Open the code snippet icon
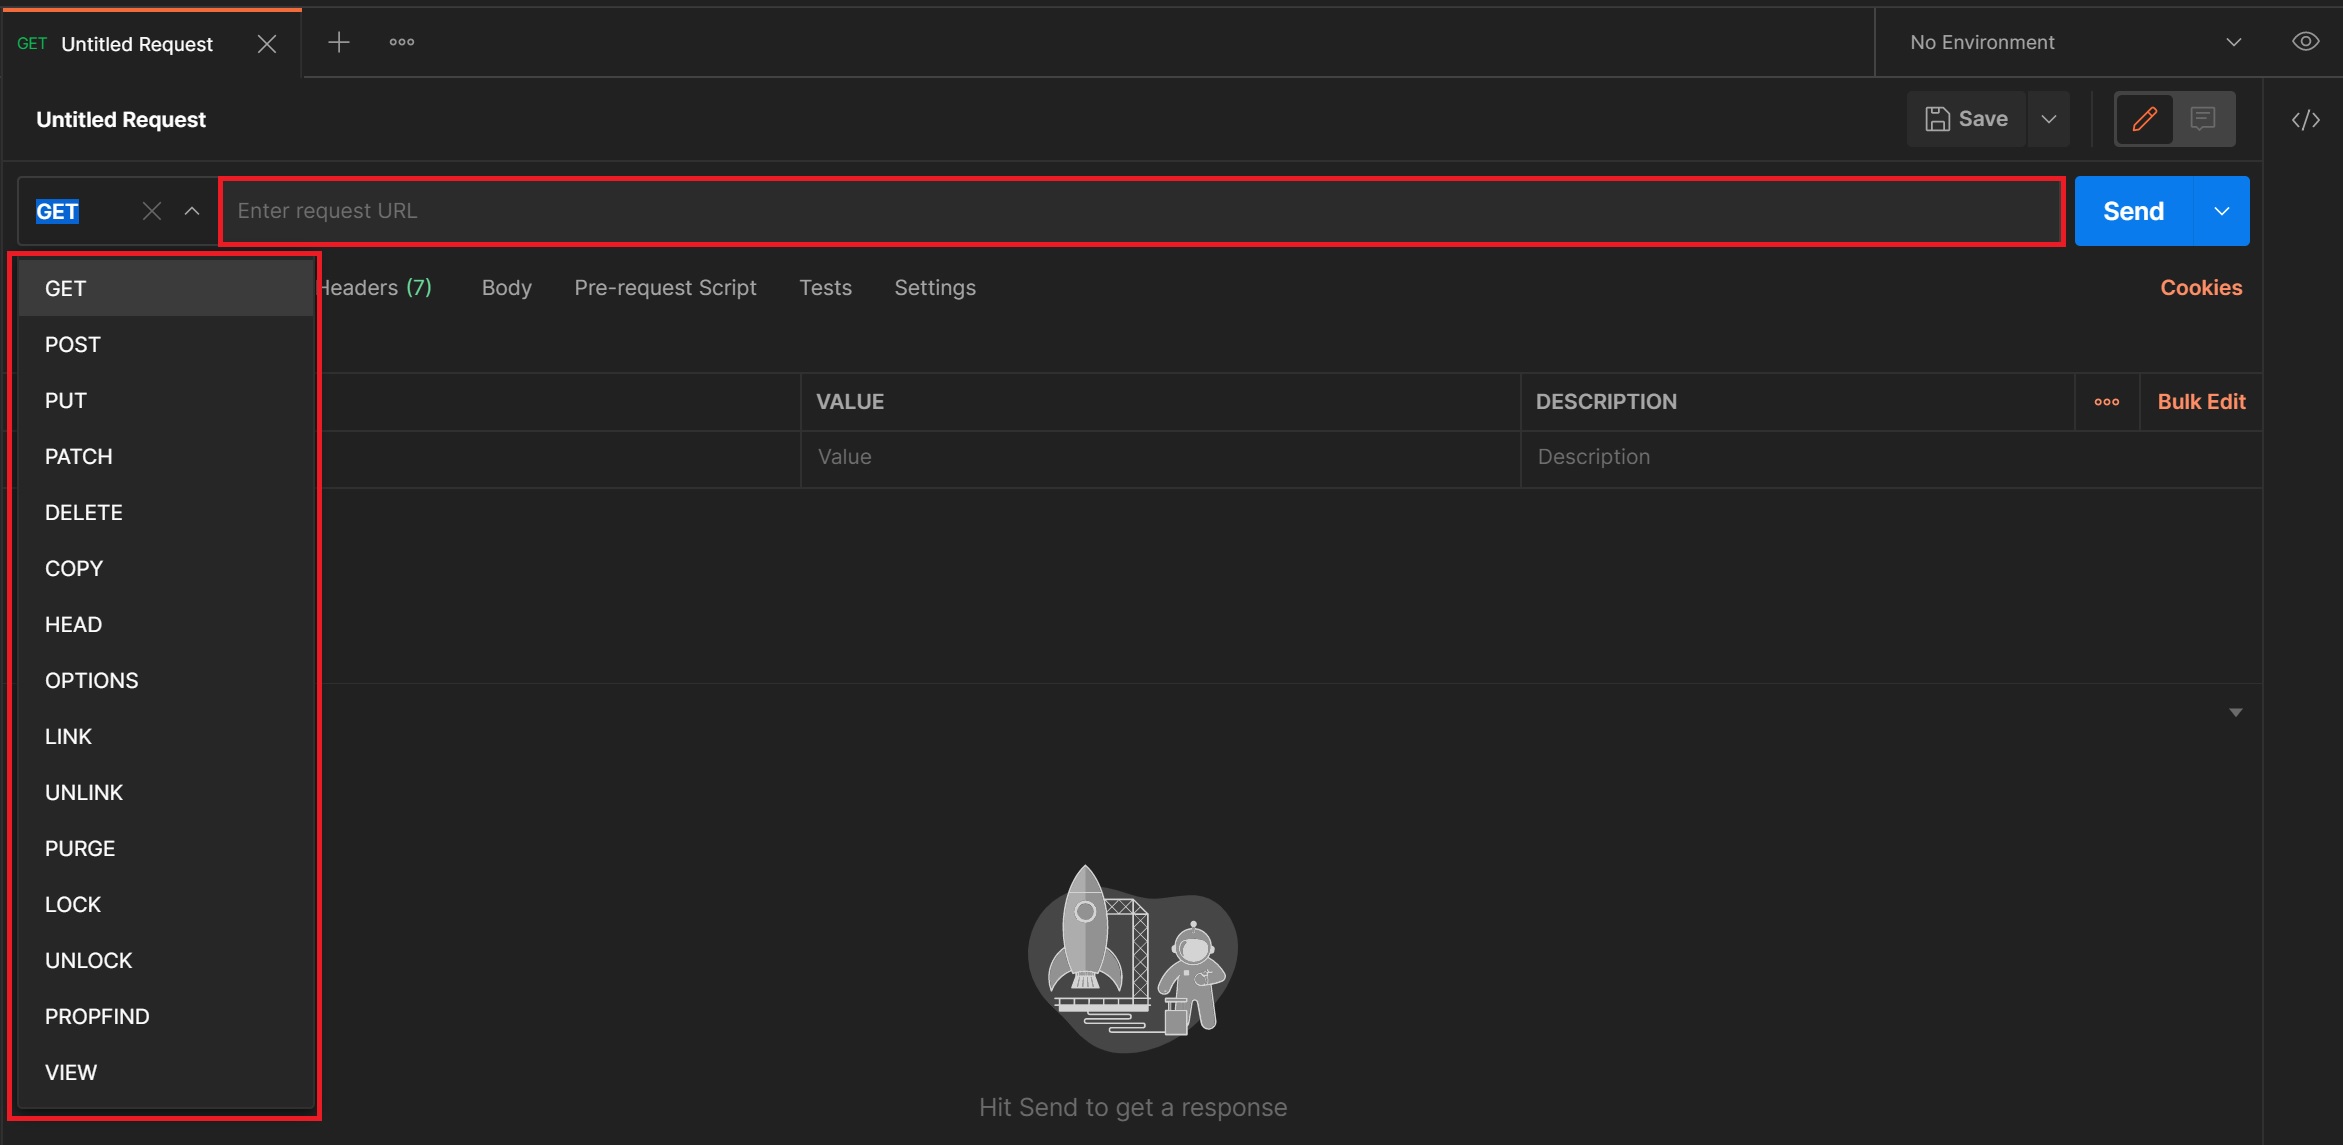 pyautogui.click(x=2305, y=120)
